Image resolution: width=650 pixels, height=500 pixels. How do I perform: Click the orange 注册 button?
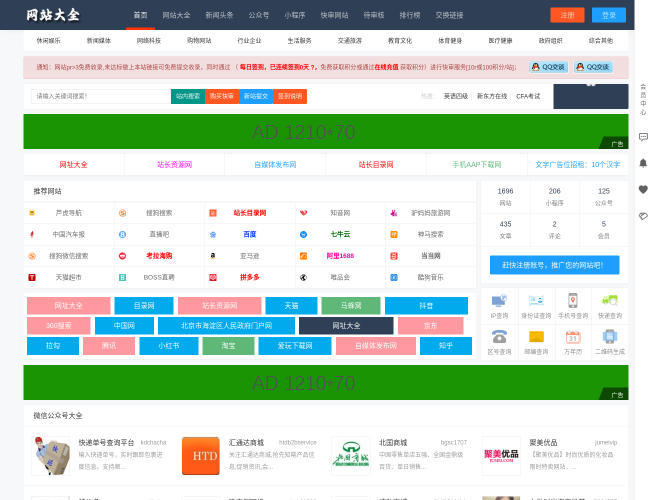pyautogui.click(x=567, y=15)
